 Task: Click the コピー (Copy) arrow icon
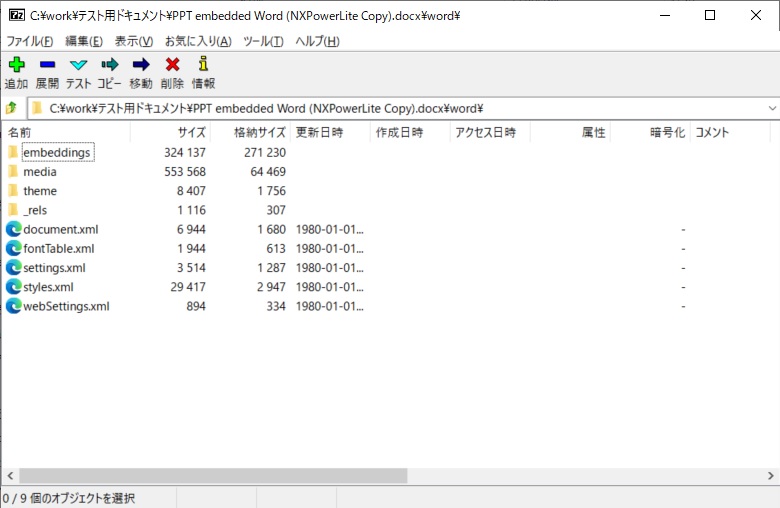coord(109,65)
